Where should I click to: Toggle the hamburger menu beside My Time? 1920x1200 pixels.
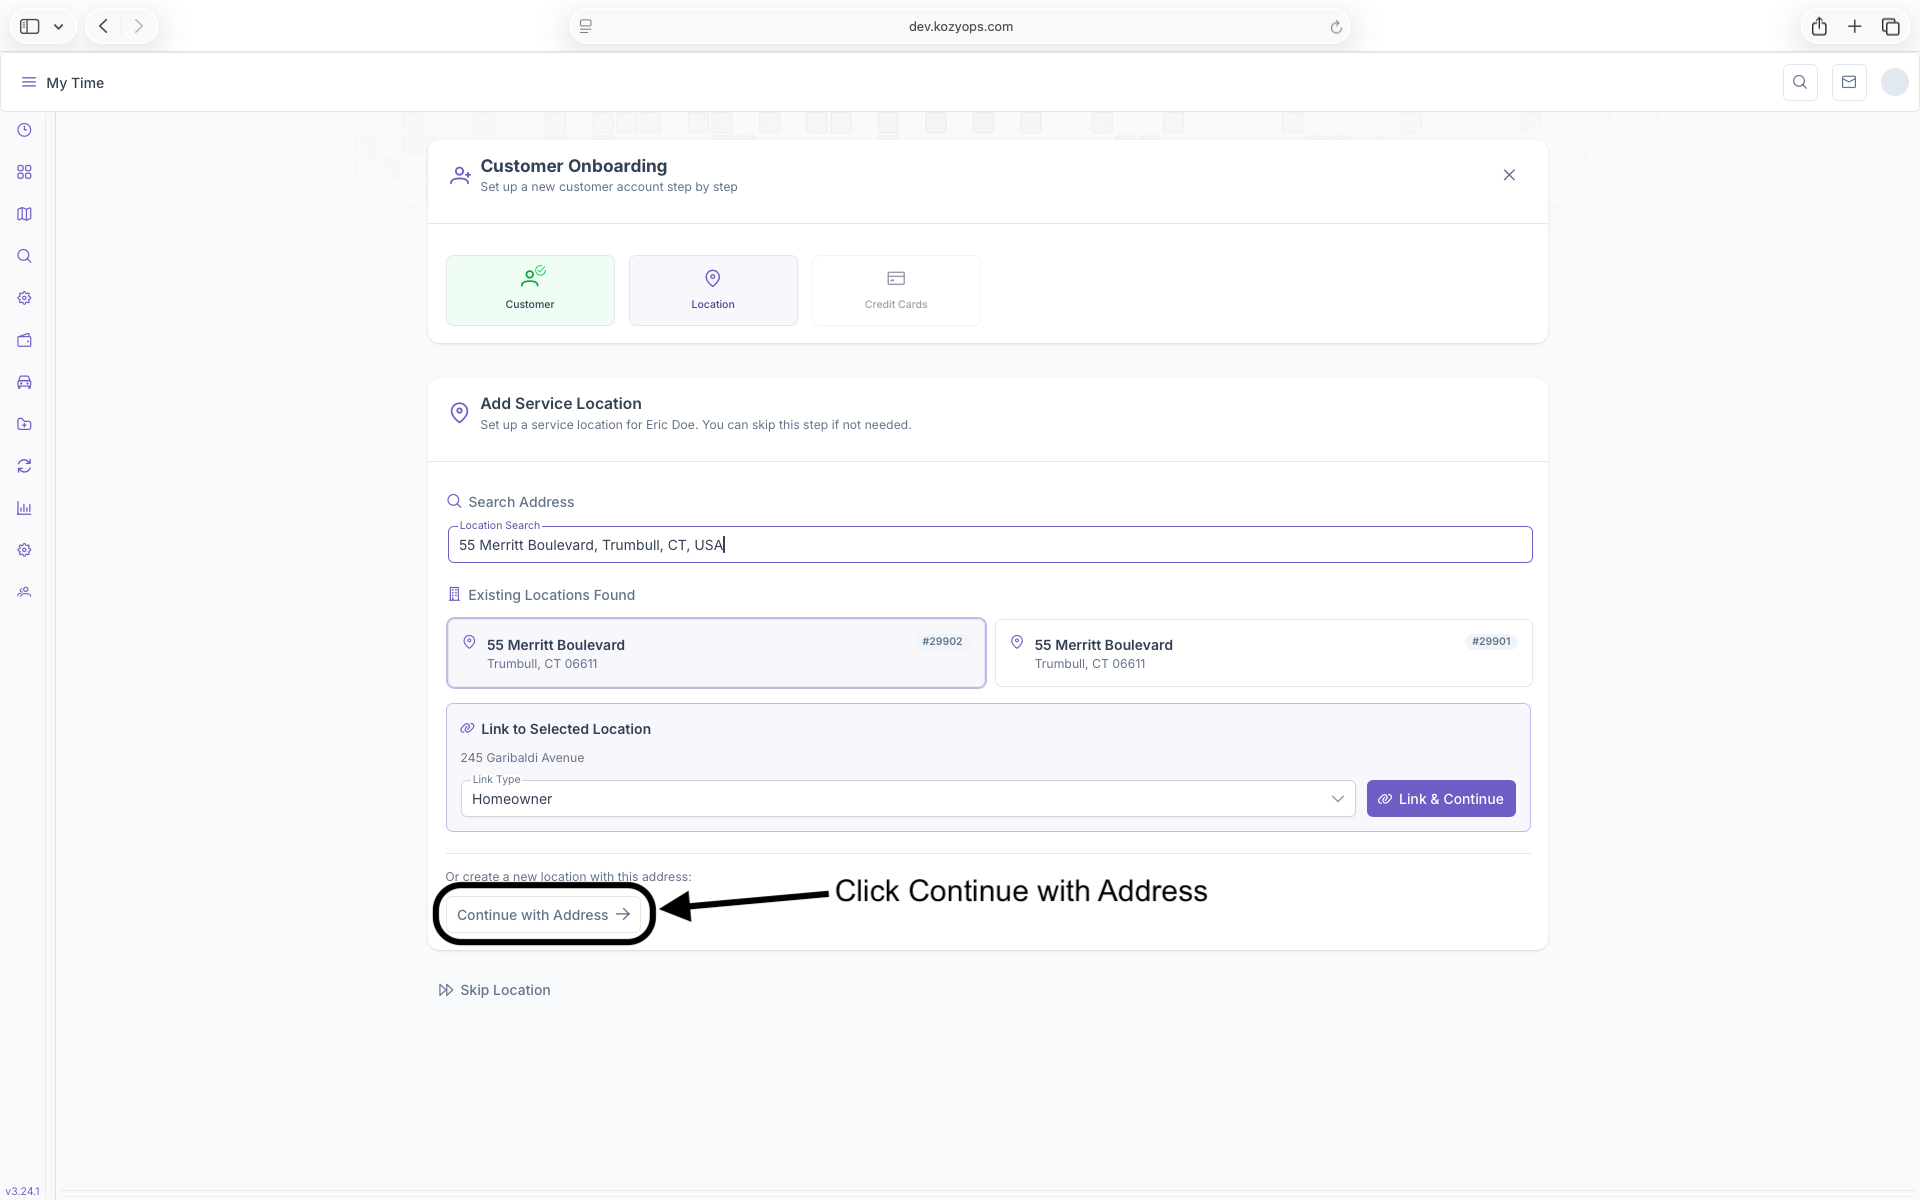click(29, 83)
